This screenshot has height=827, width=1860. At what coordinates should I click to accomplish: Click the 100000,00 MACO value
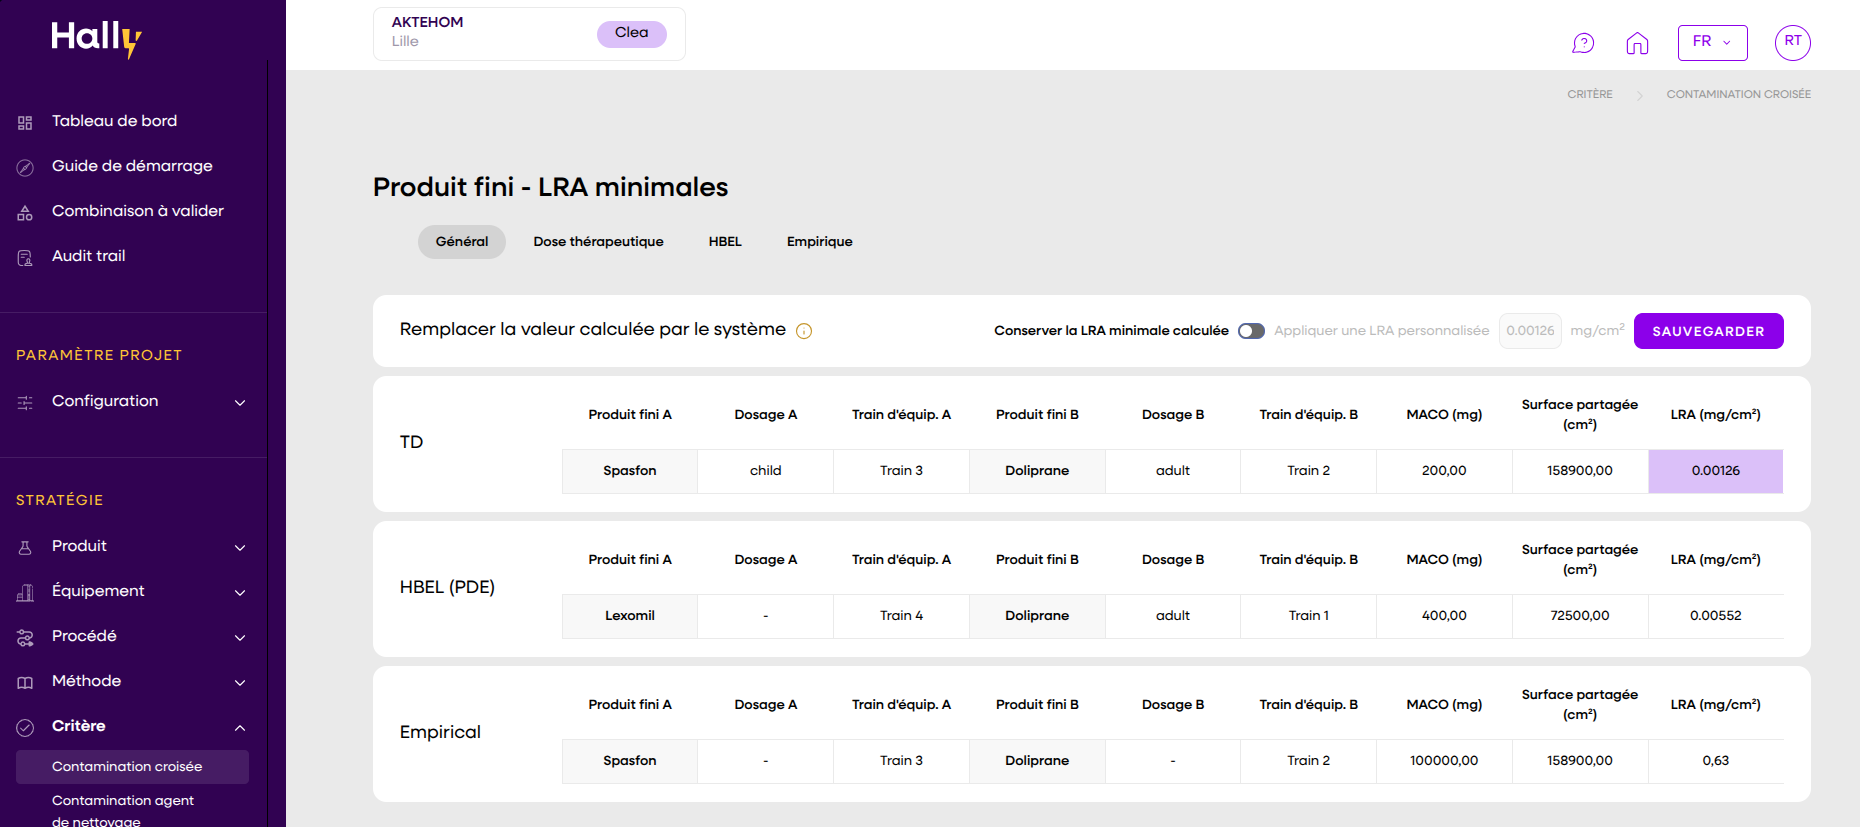(1444, 761)
